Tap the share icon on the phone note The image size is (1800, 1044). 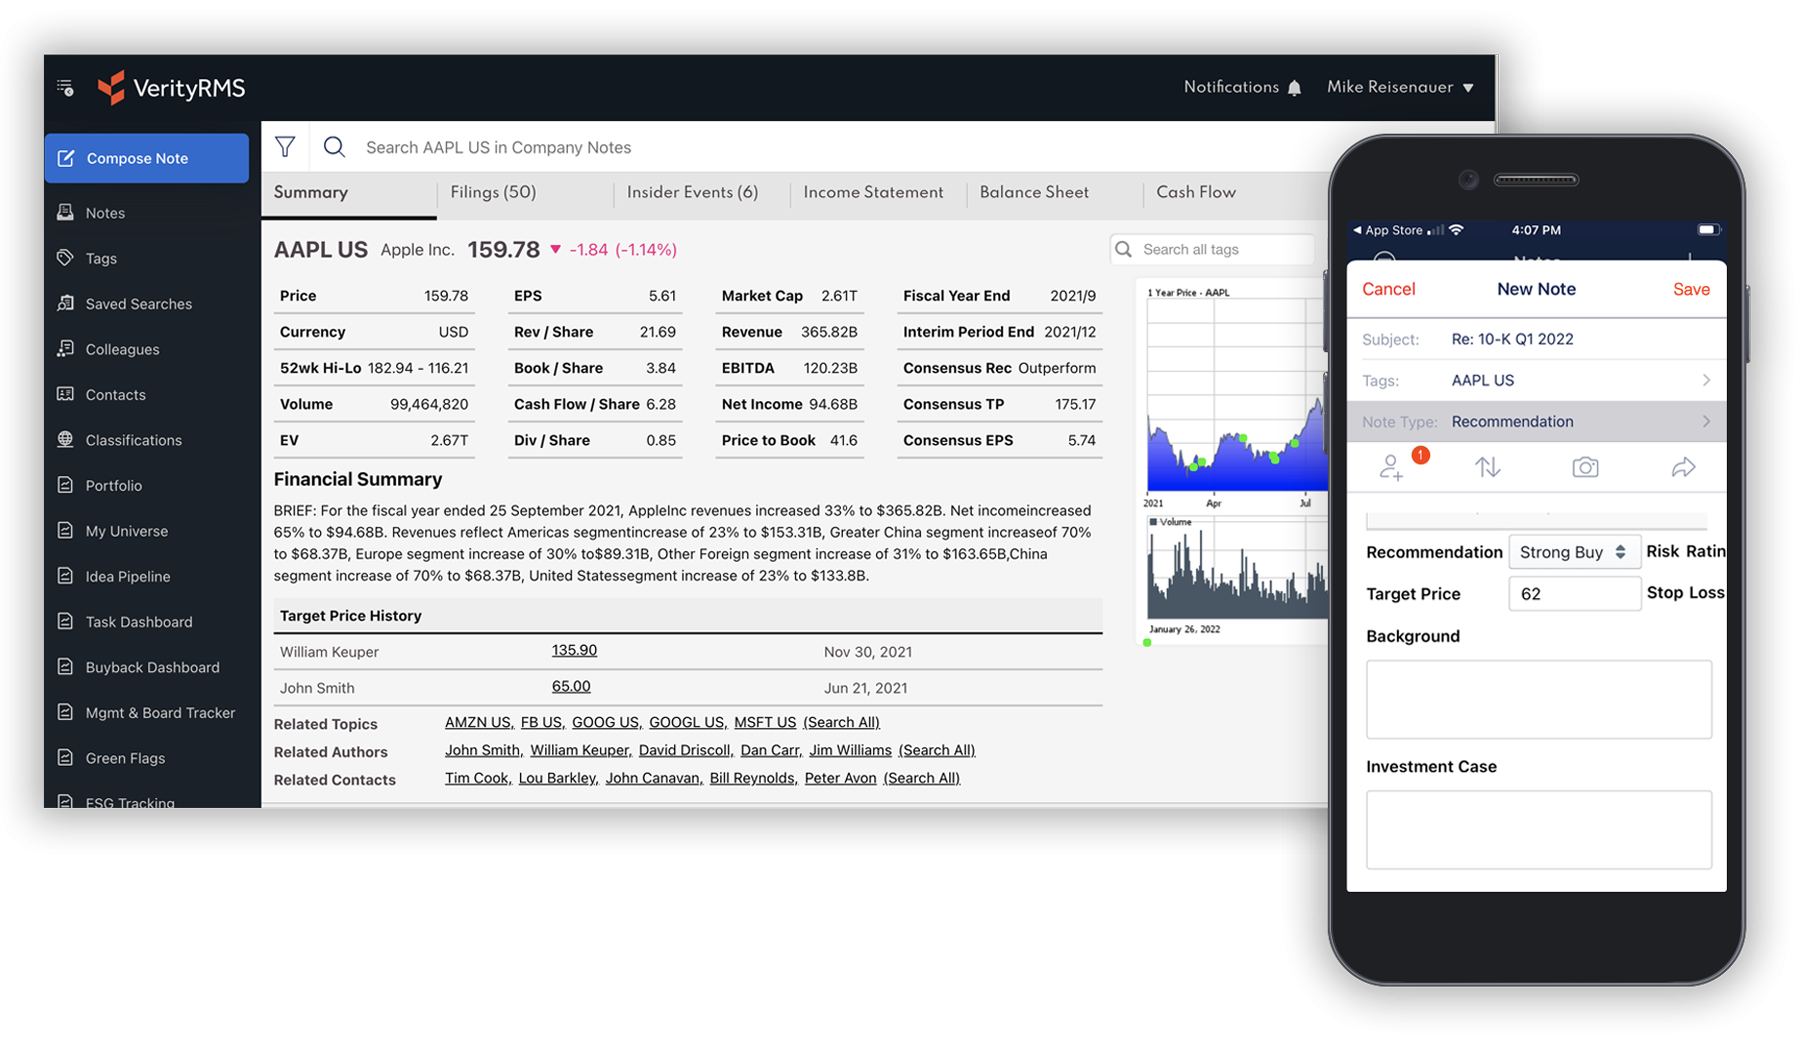1684,466
